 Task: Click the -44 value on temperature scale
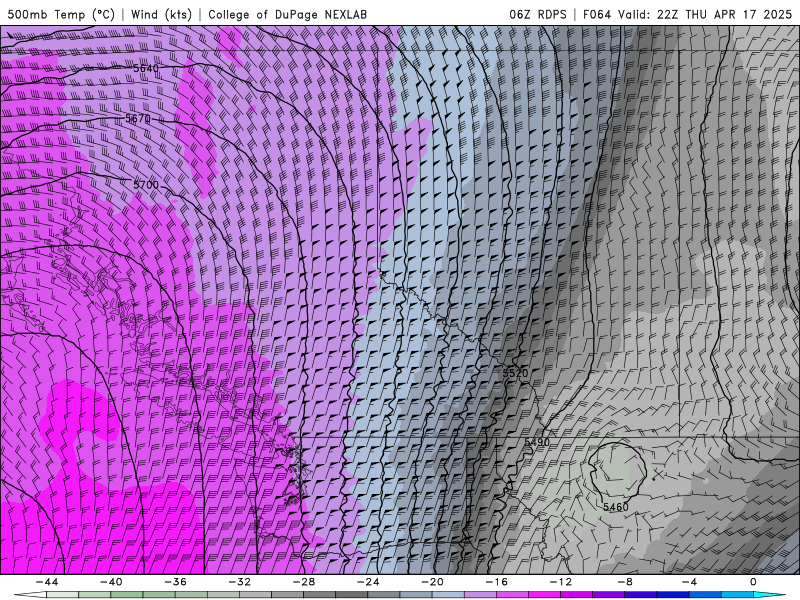point(47,582)
